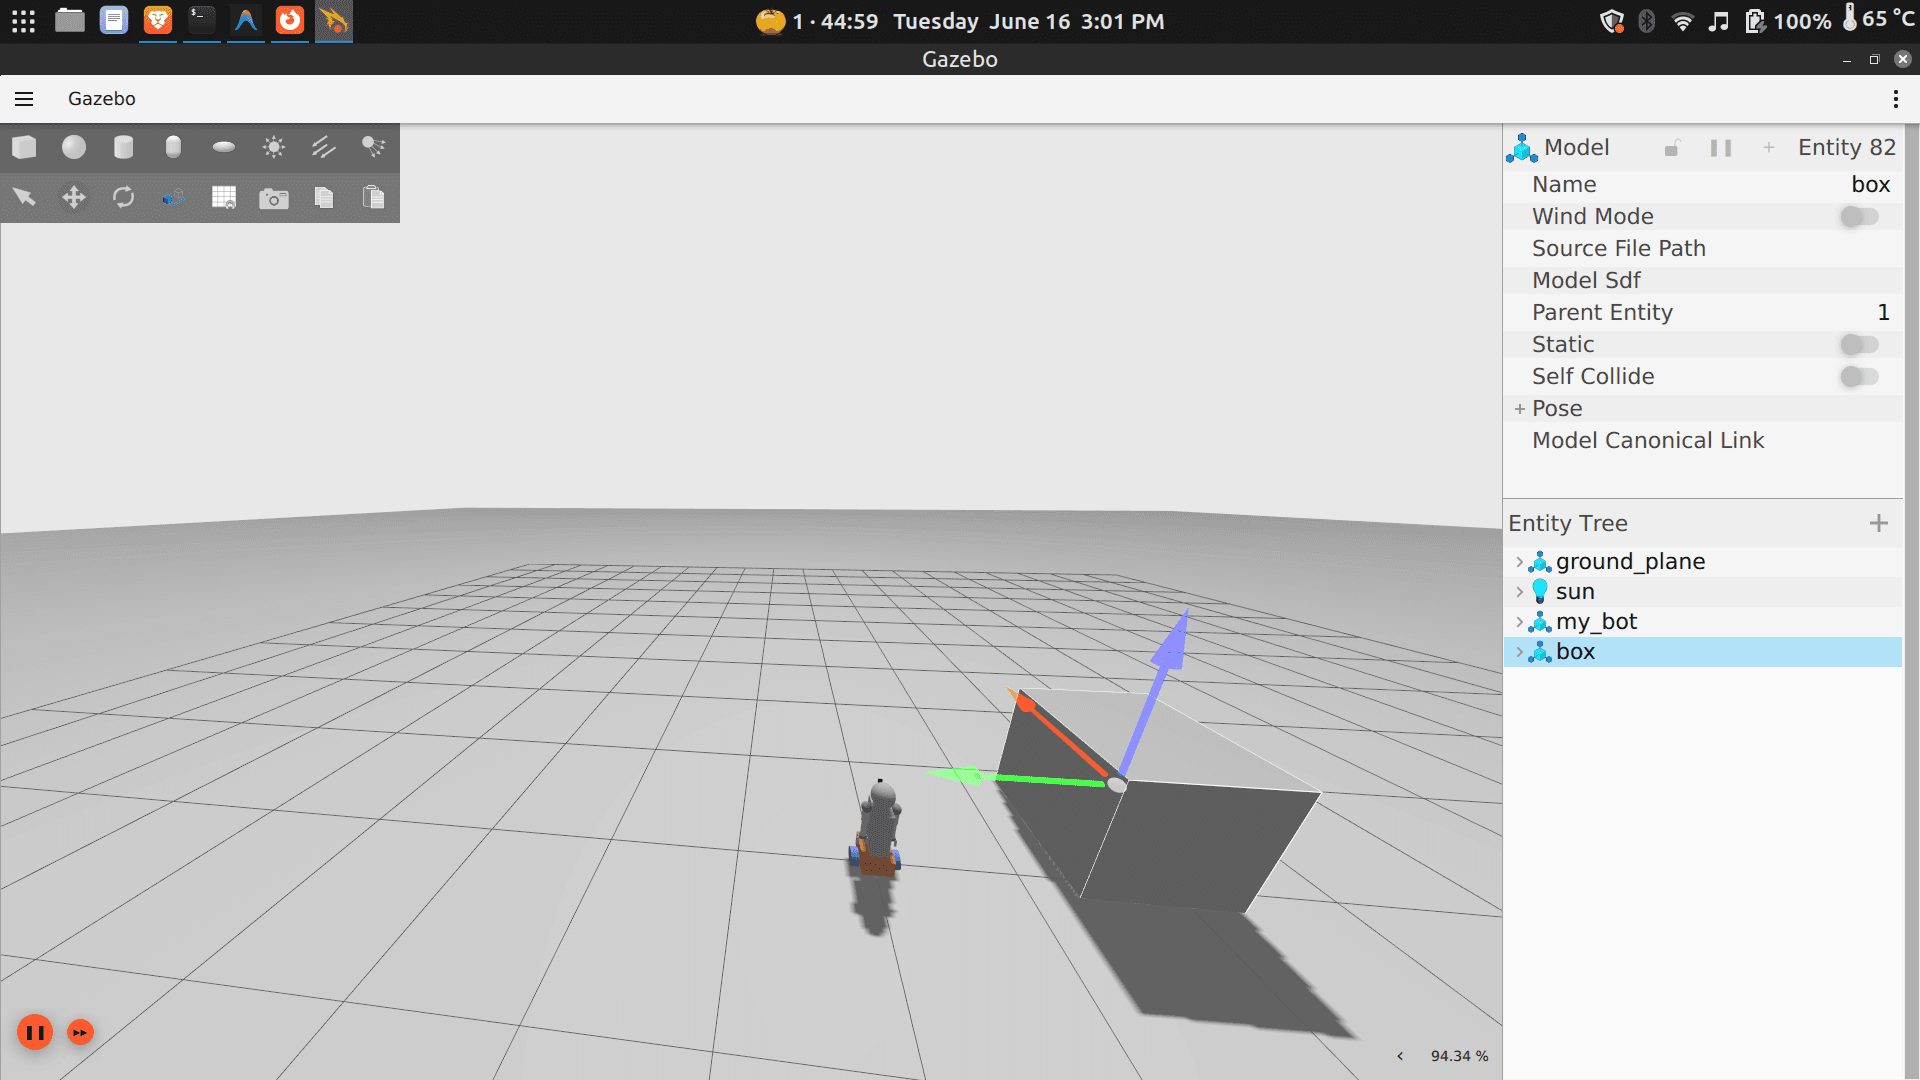Toggle the Wind Mode switch

point(1859,216)
